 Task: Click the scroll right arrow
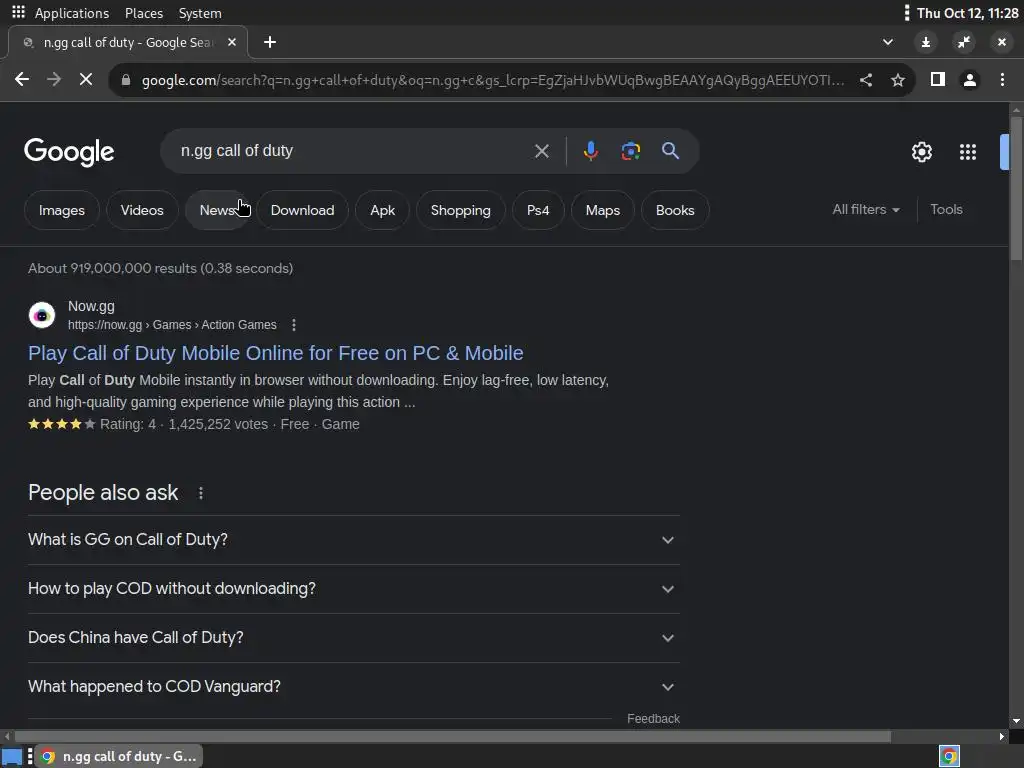pos(1002,737)
